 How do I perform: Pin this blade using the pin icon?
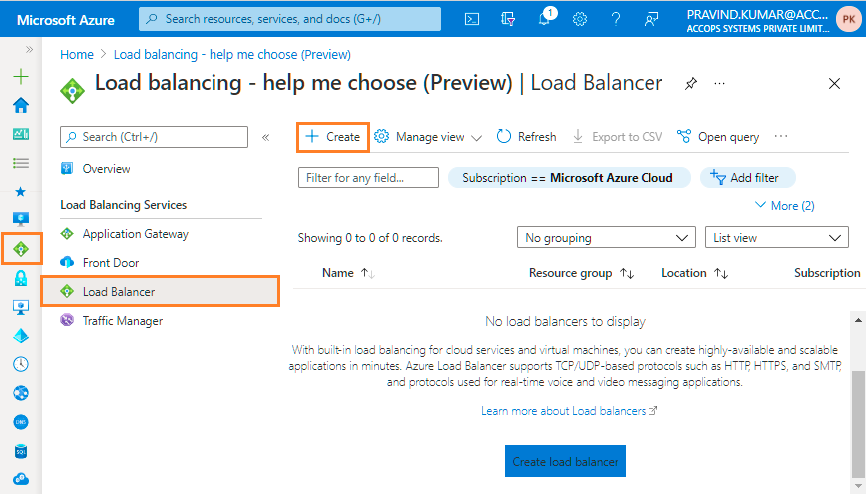pos(690,84)
